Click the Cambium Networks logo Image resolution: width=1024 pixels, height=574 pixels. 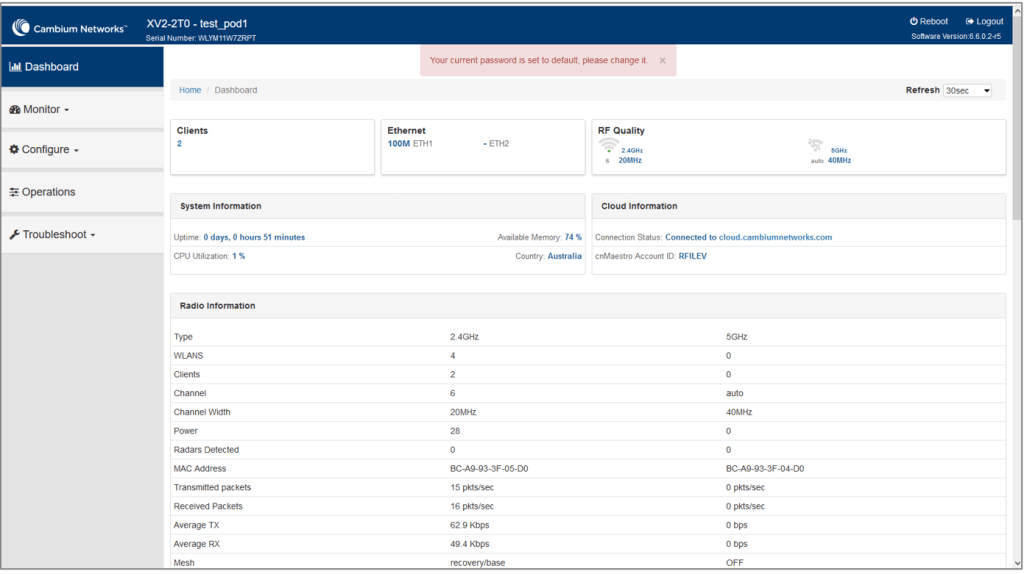[69, 28]
